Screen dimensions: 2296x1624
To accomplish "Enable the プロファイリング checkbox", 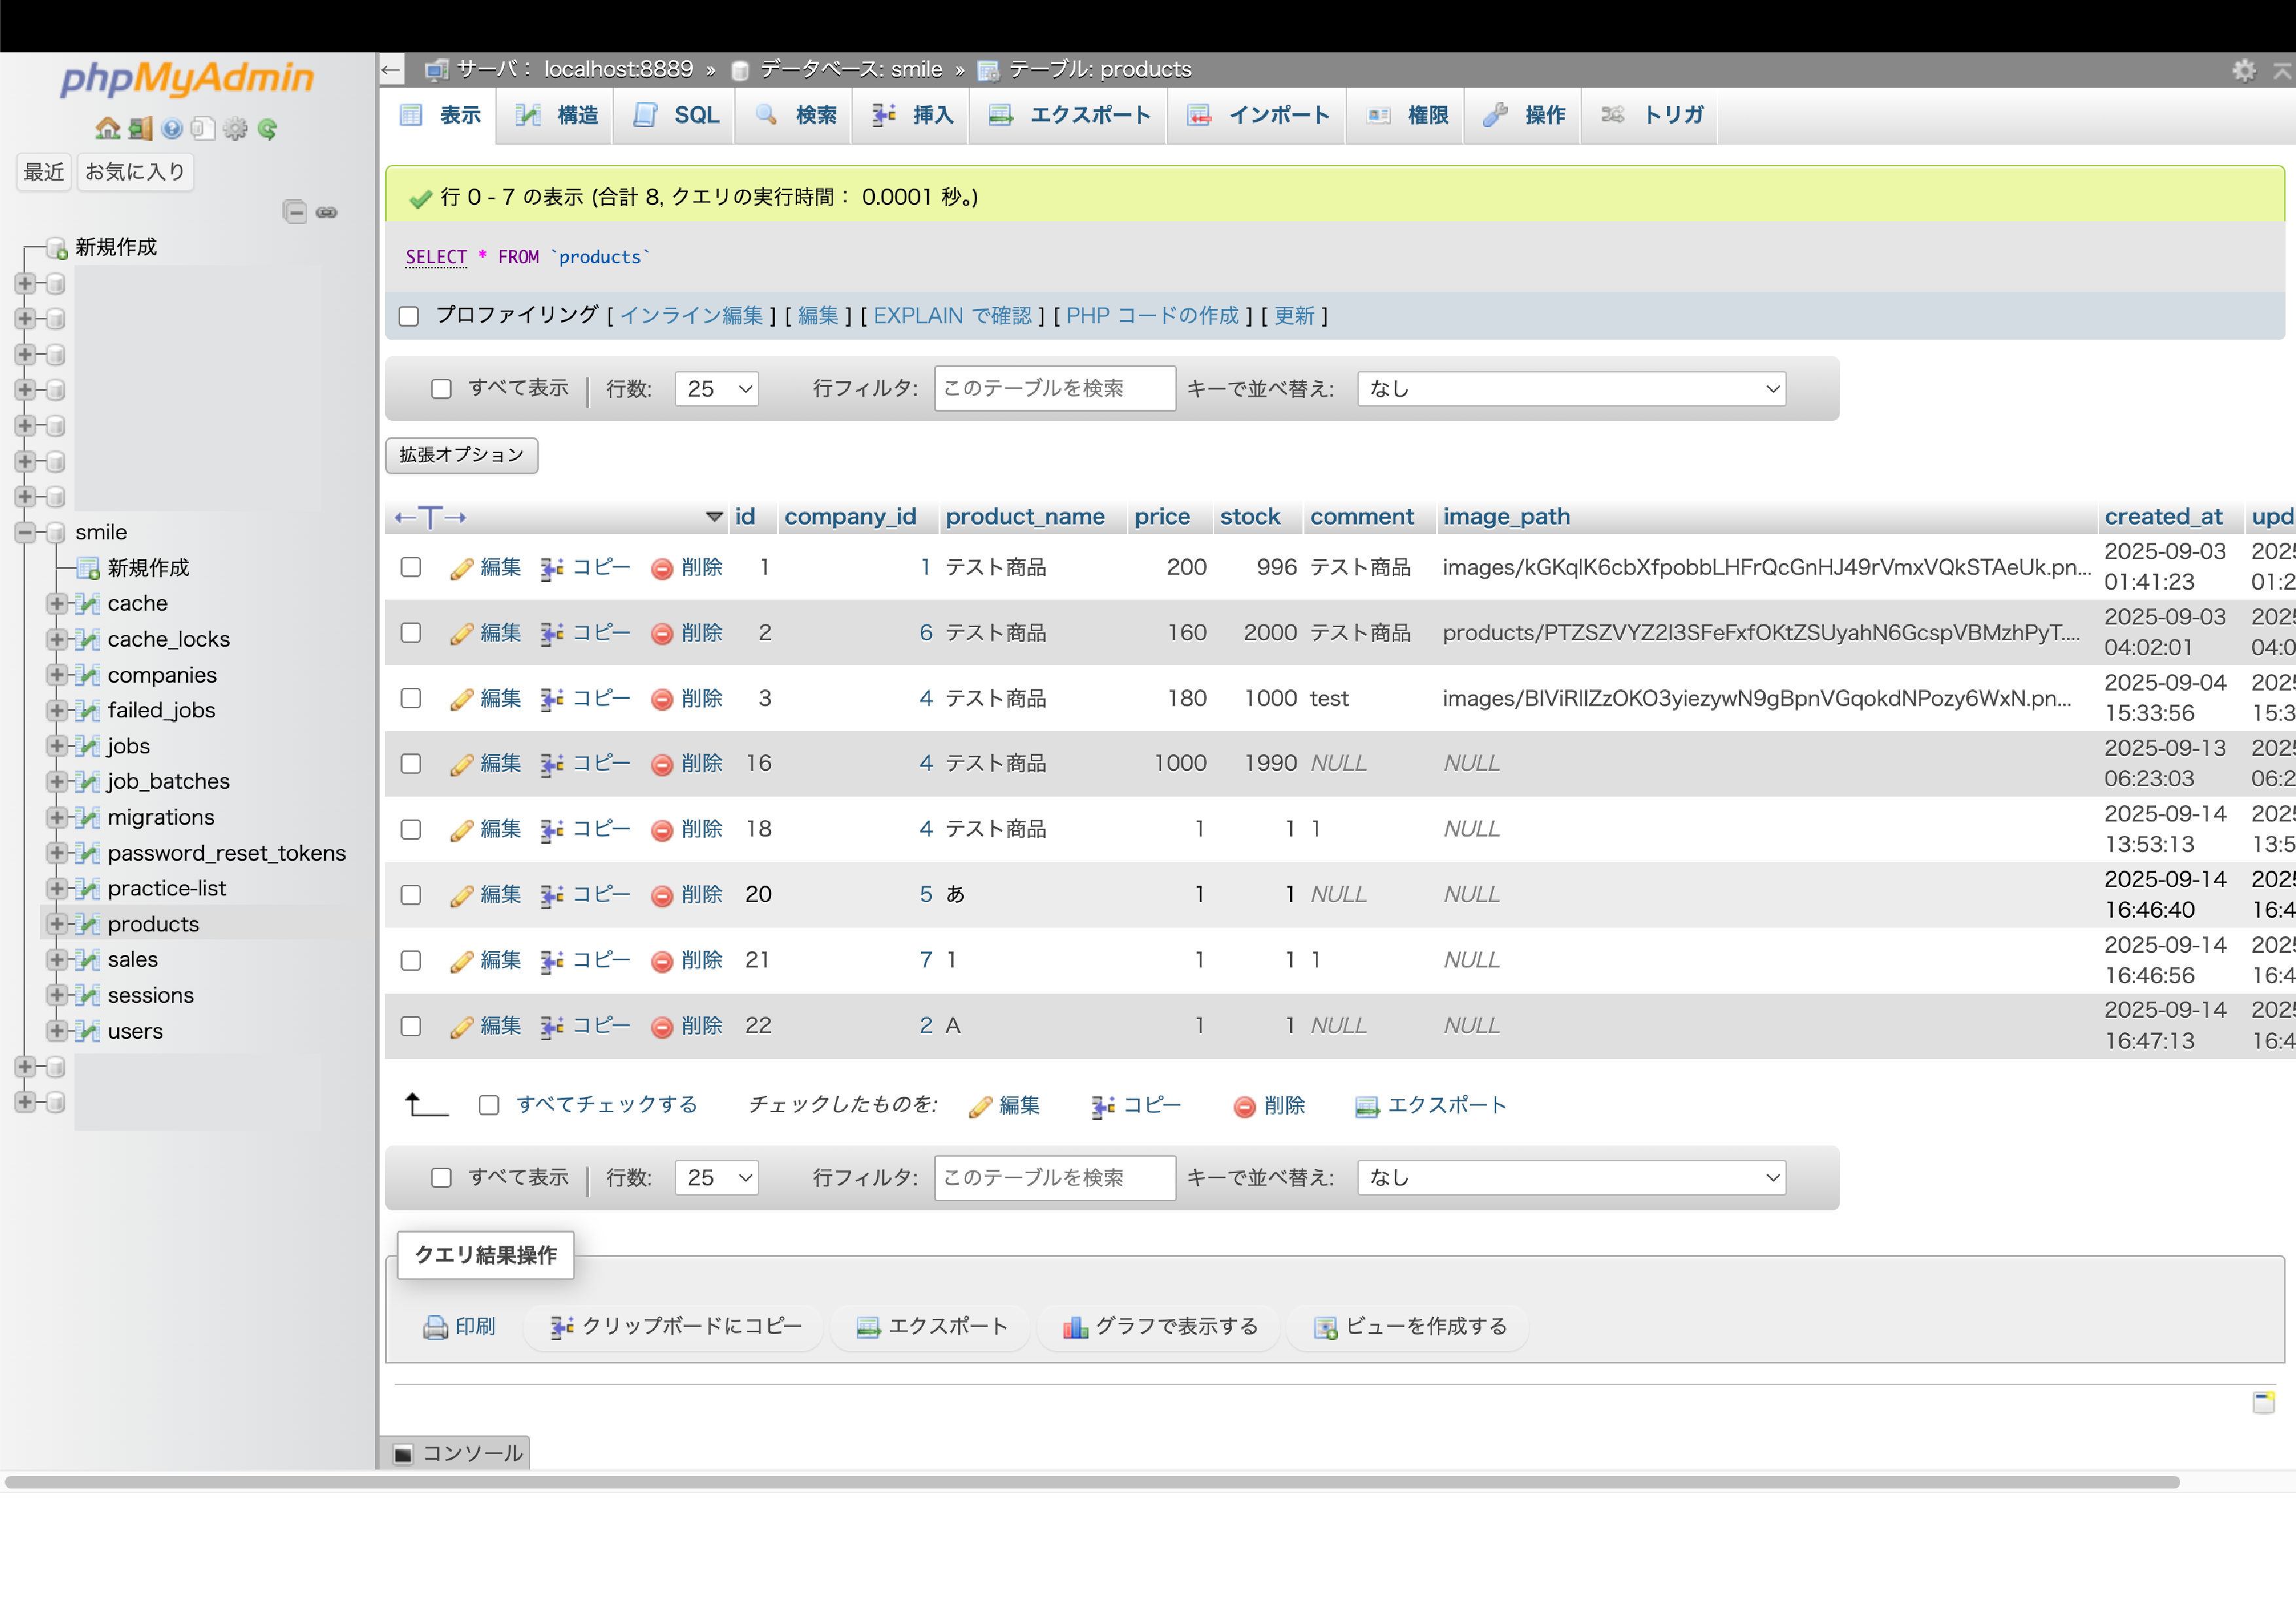I will 408,317.
